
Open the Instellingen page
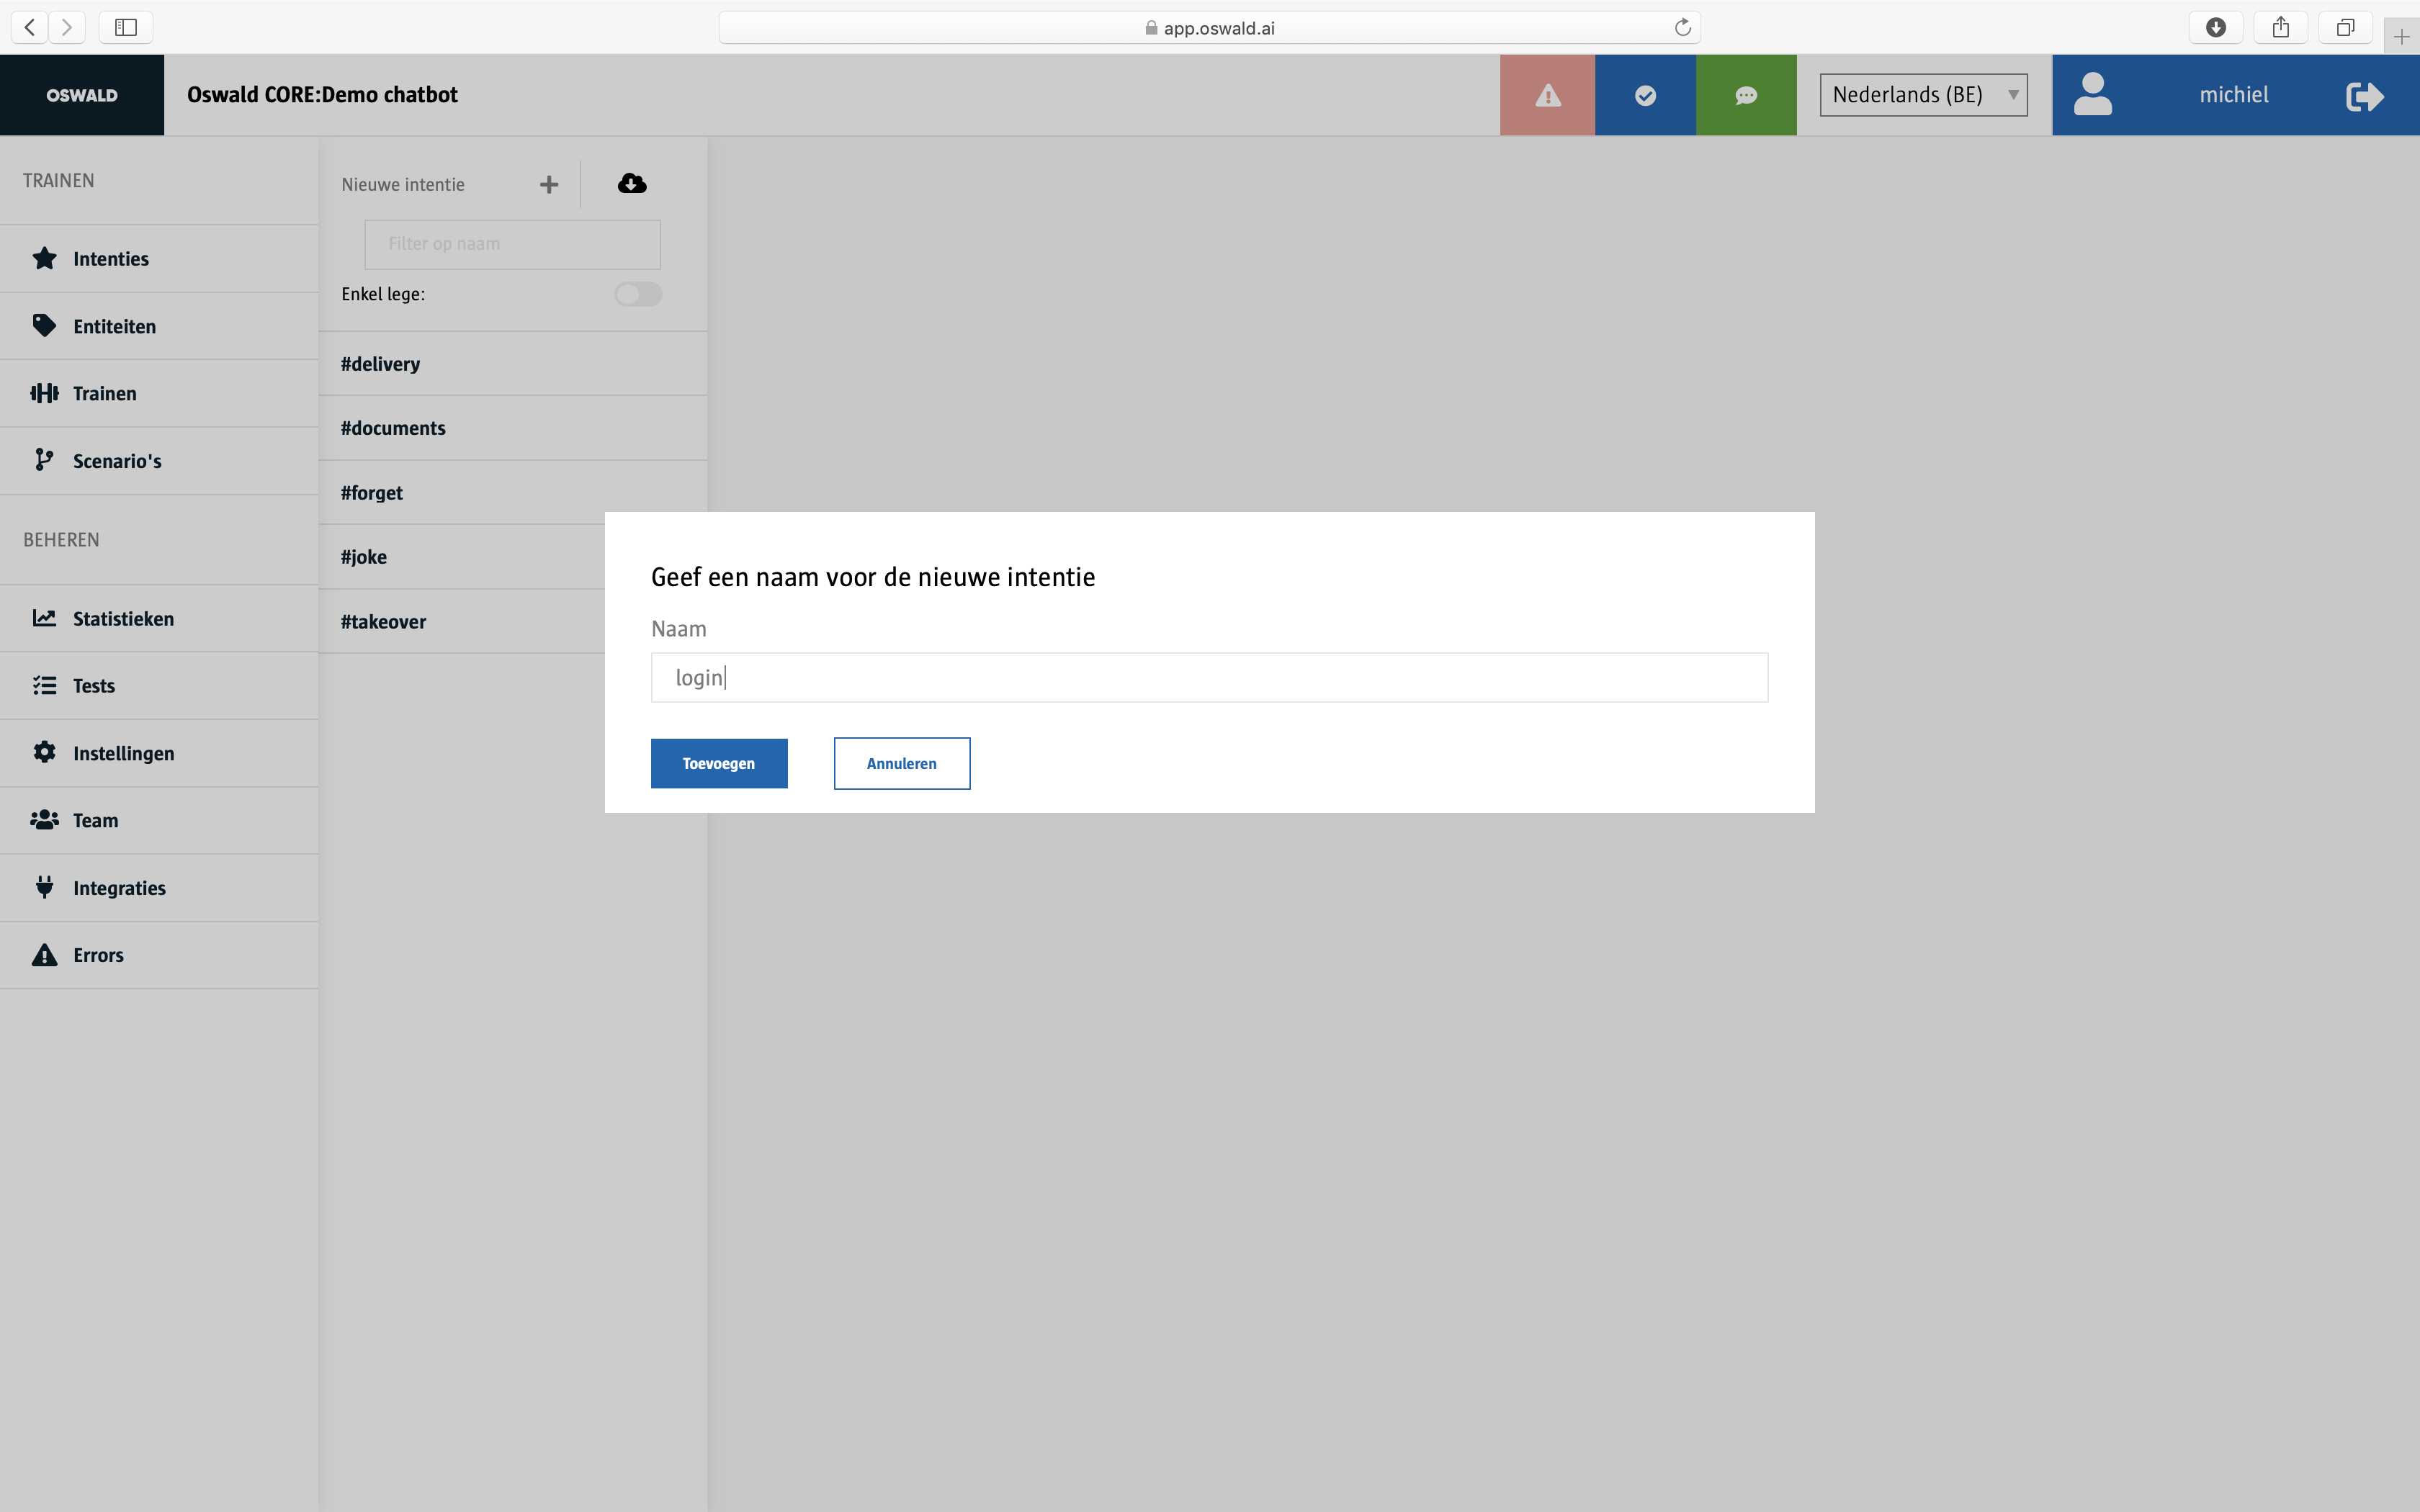pos(159,753)
